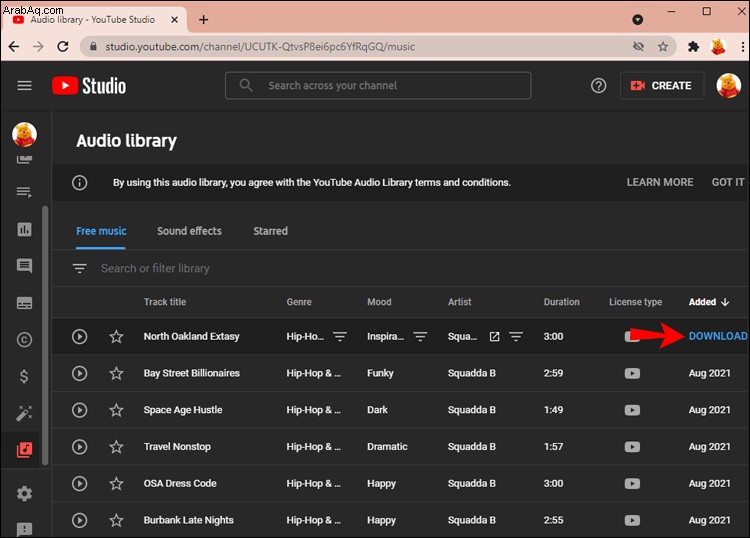Click the Search across your channel field

[x=378, y=86]
